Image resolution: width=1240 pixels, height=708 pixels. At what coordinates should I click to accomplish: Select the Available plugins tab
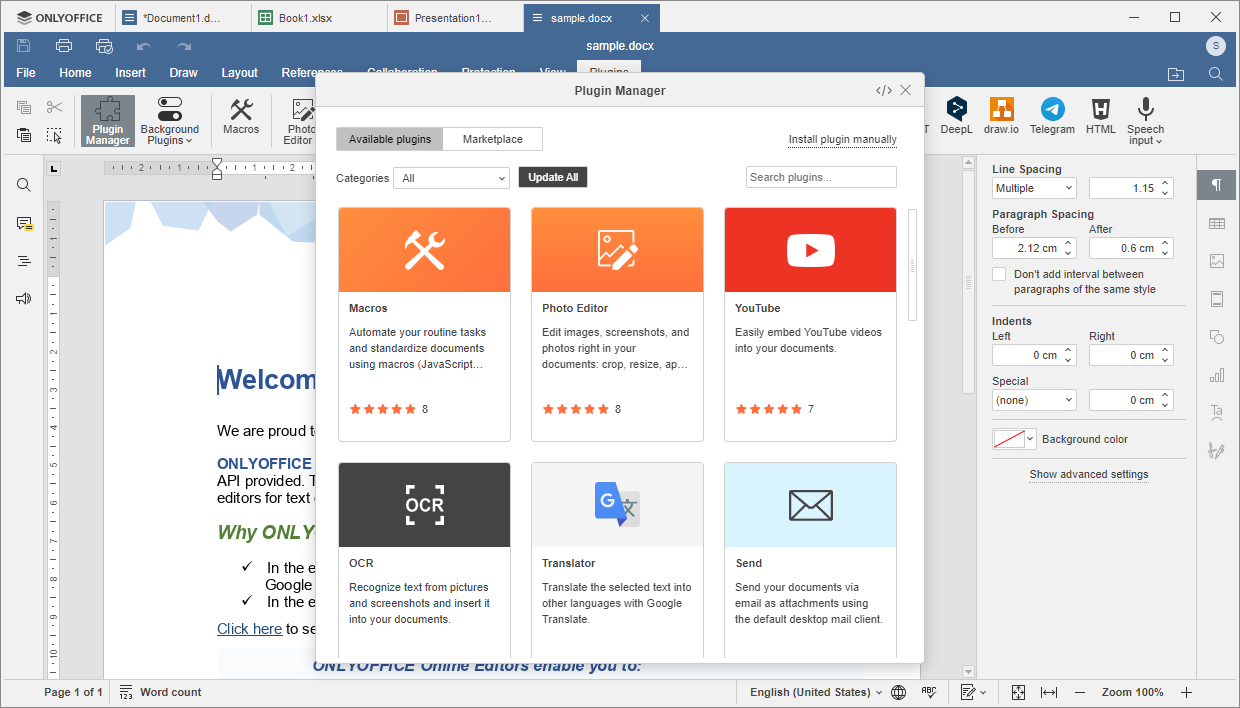coord(390,139)
